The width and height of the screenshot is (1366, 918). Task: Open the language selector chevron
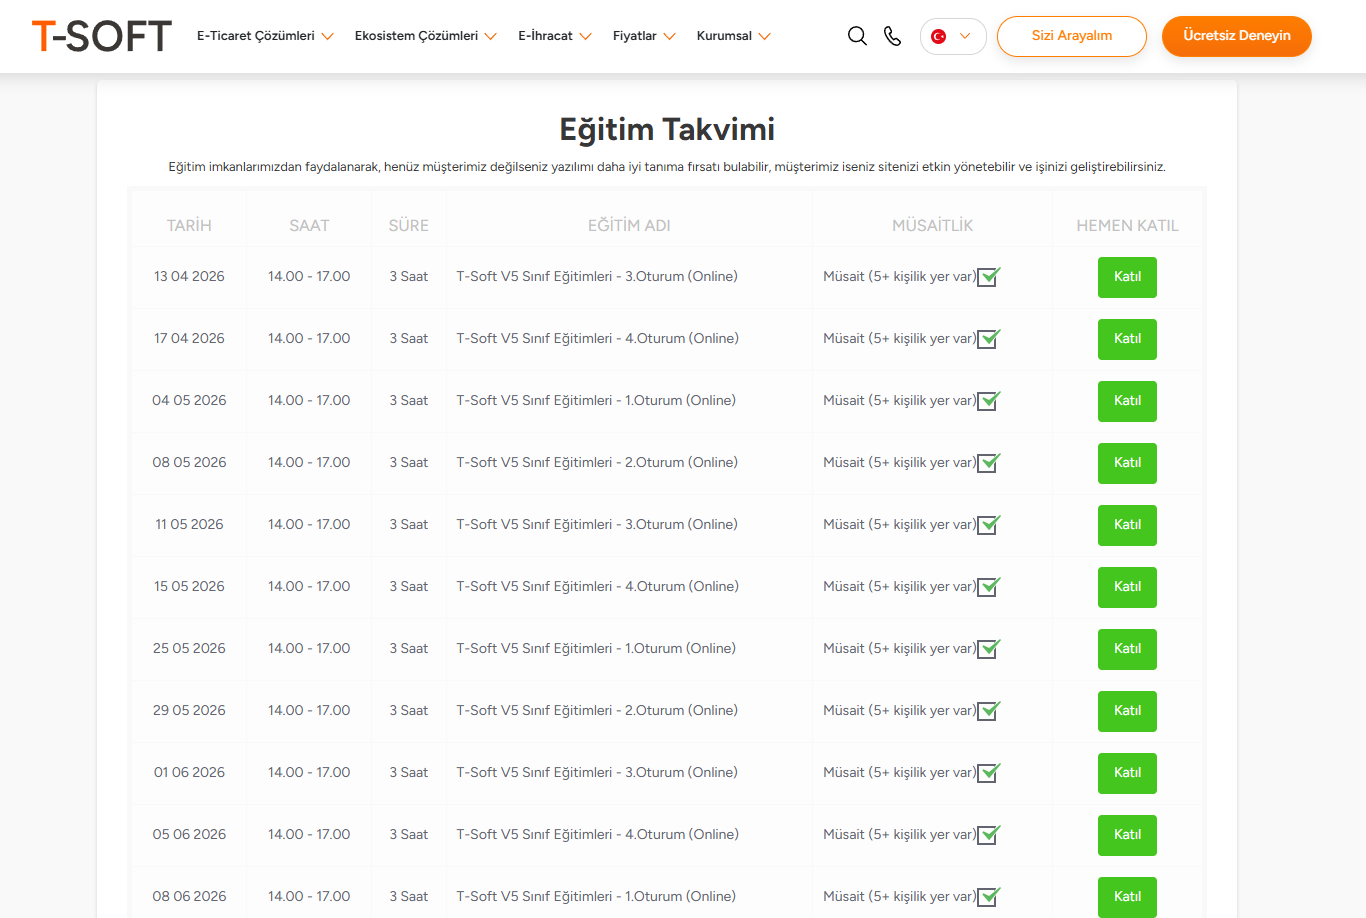pos(965,36)
